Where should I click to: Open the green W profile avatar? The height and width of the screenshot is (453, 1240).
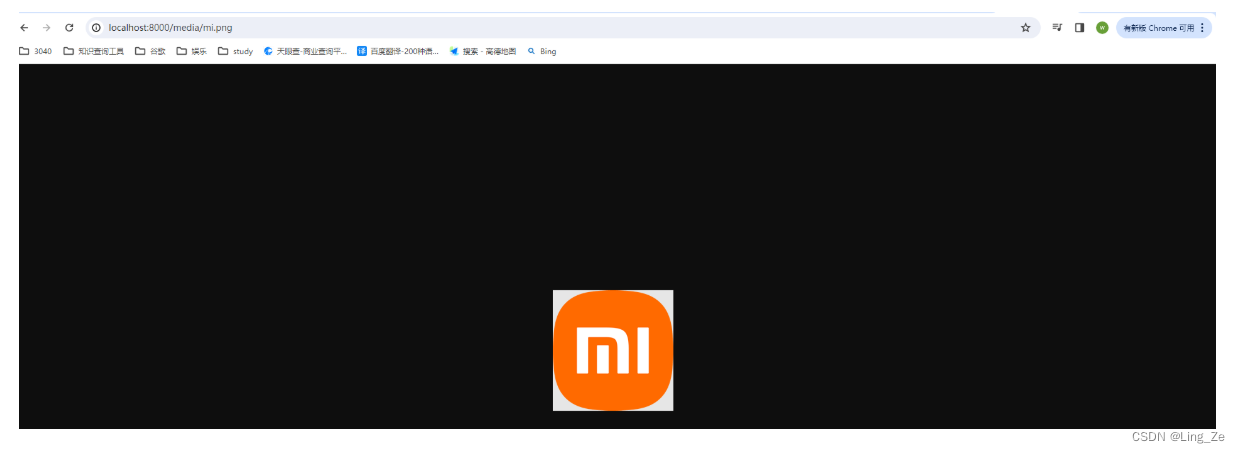coord(1102,28)
